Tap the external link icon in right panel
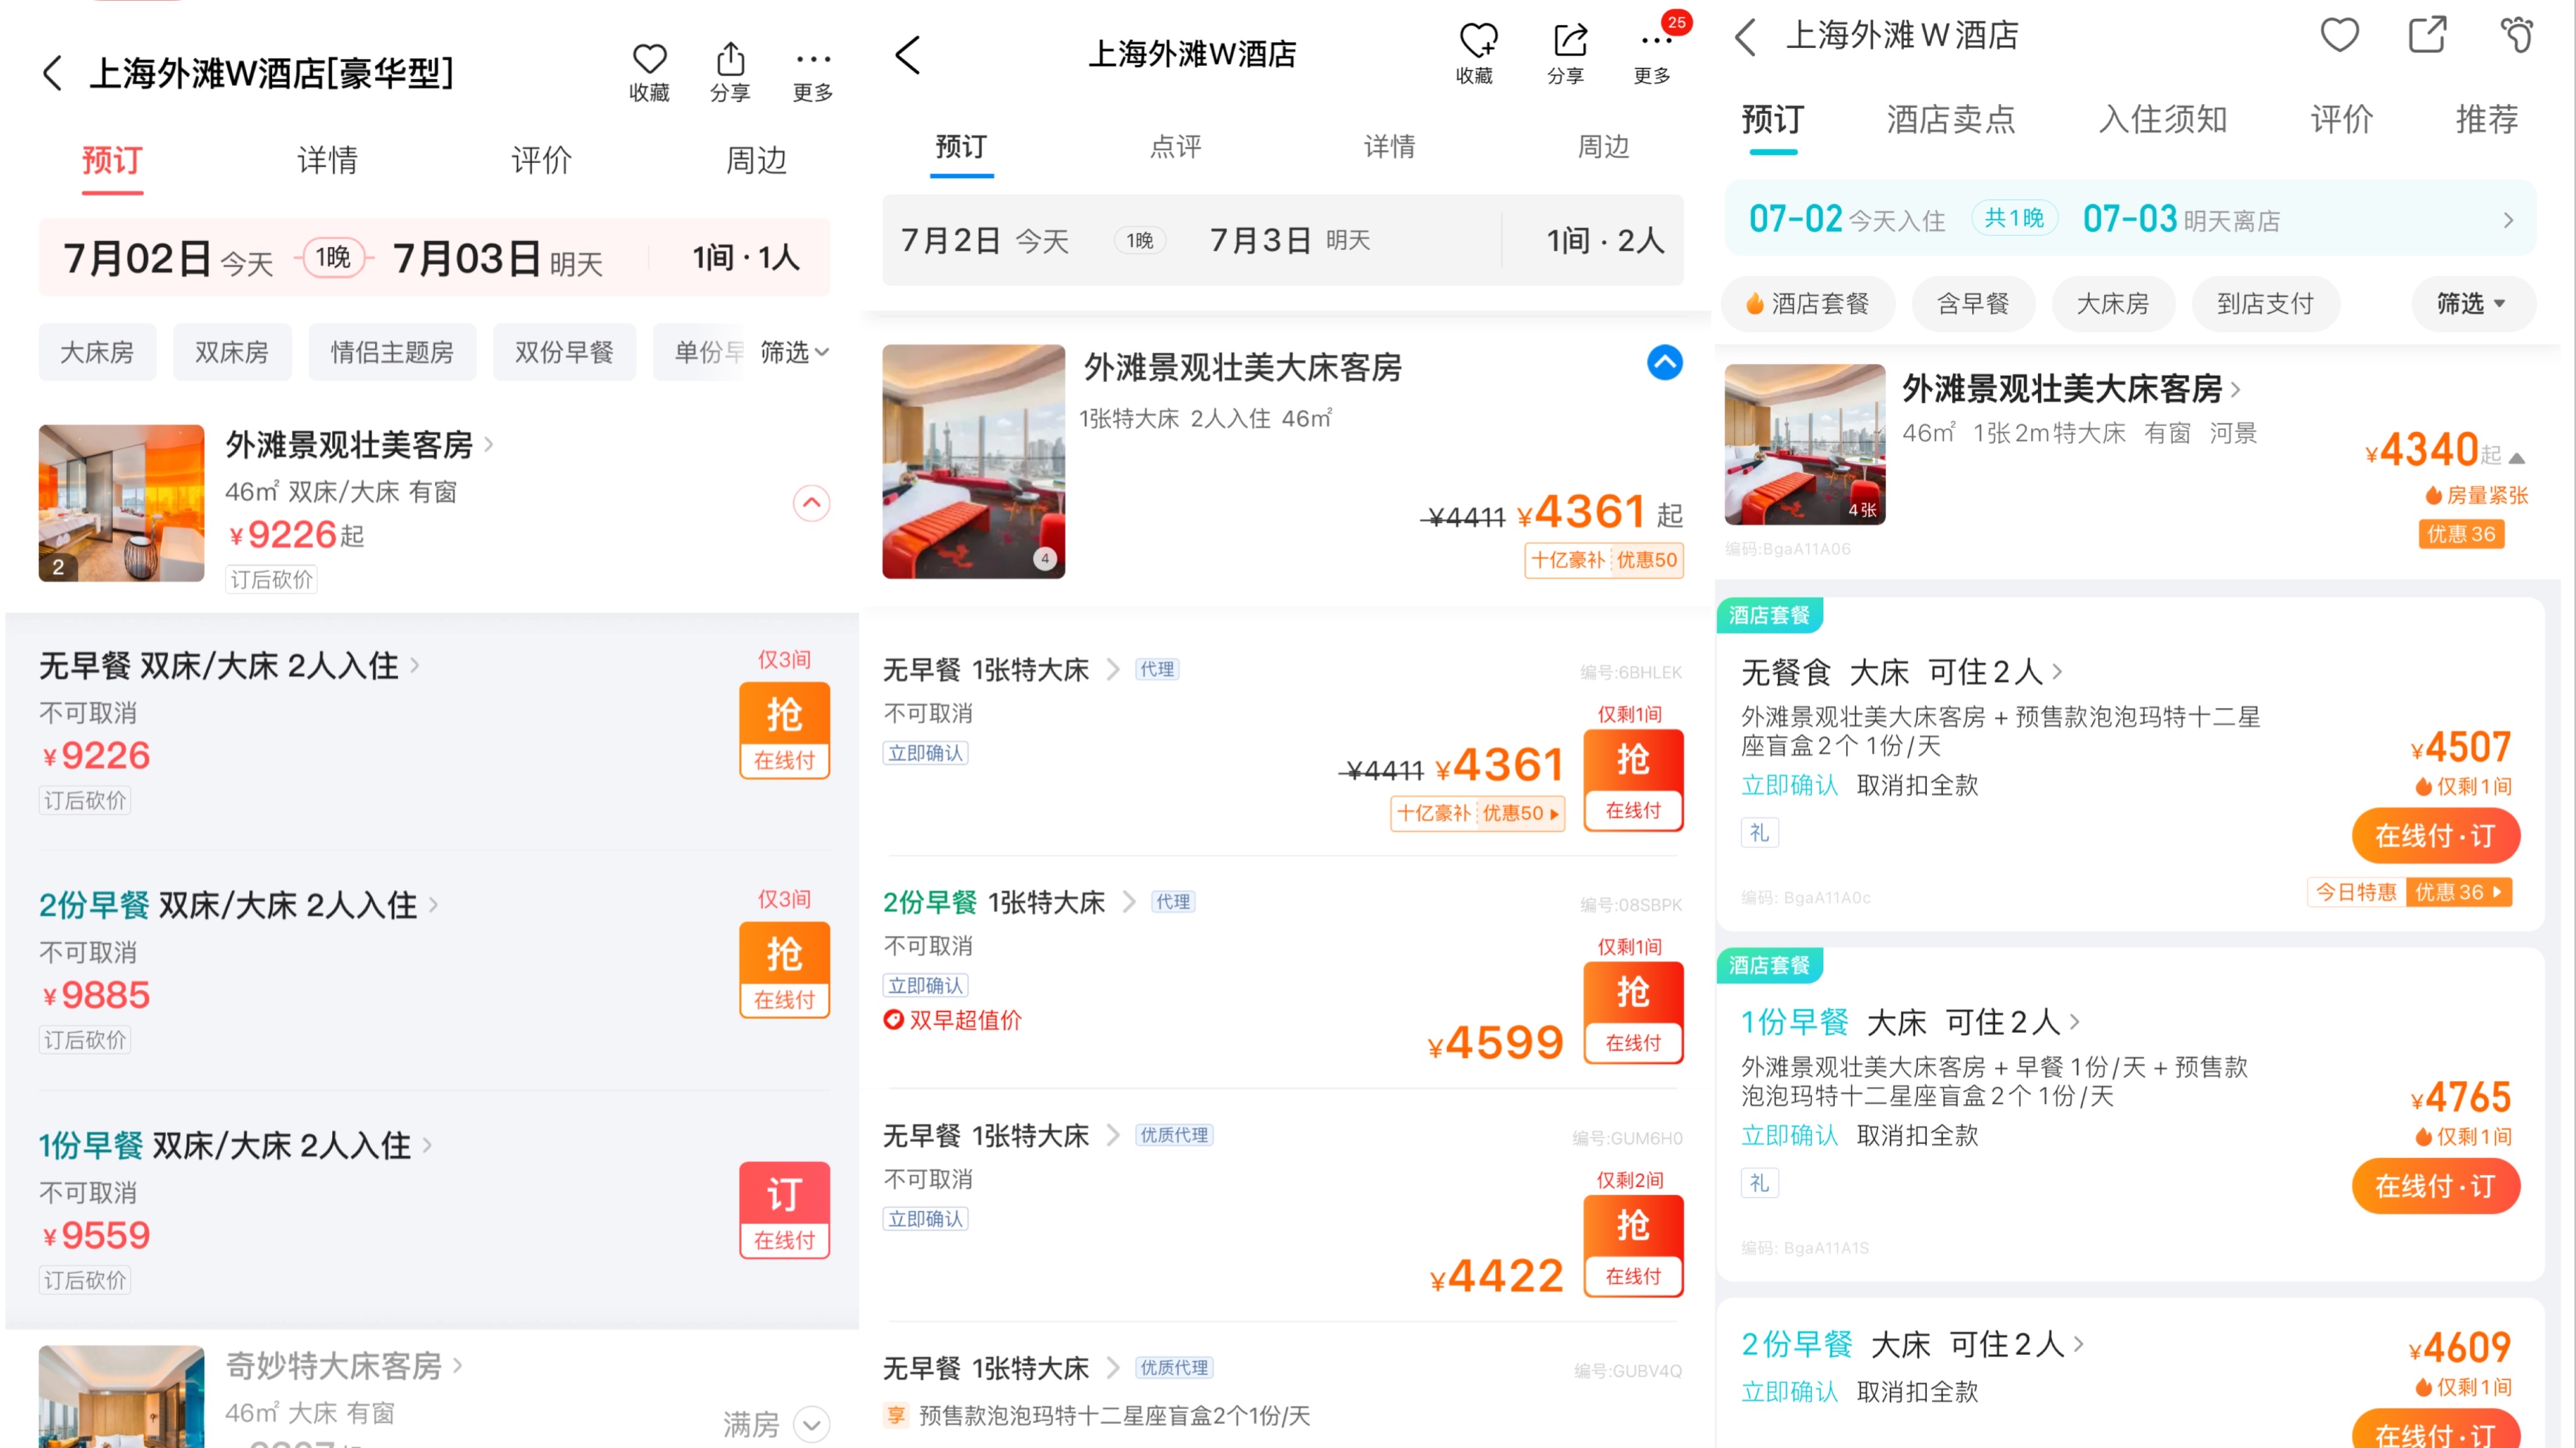 pyautogui.click(x=2426, y=34)
